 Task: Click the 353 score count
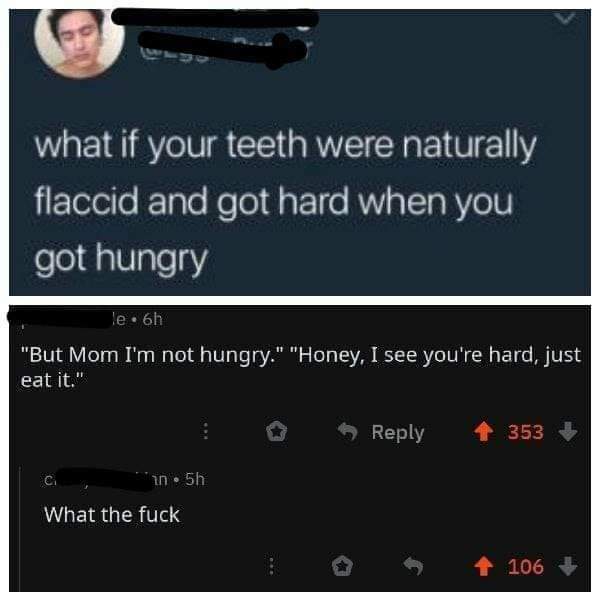526,432
